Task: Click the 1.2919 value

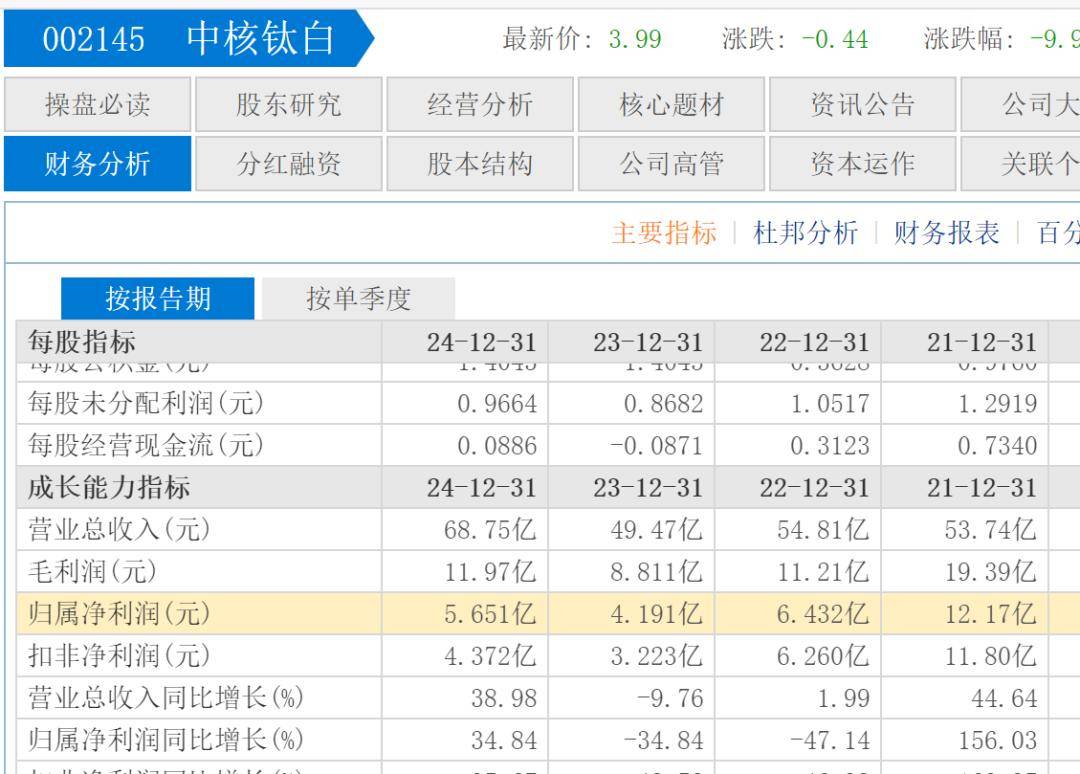Action: [x=997, y=404]
